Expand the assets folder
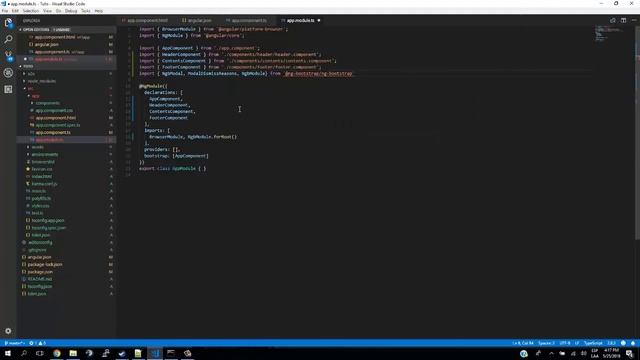The width and height of the screenshot is (640, 360). pos(37,147)
